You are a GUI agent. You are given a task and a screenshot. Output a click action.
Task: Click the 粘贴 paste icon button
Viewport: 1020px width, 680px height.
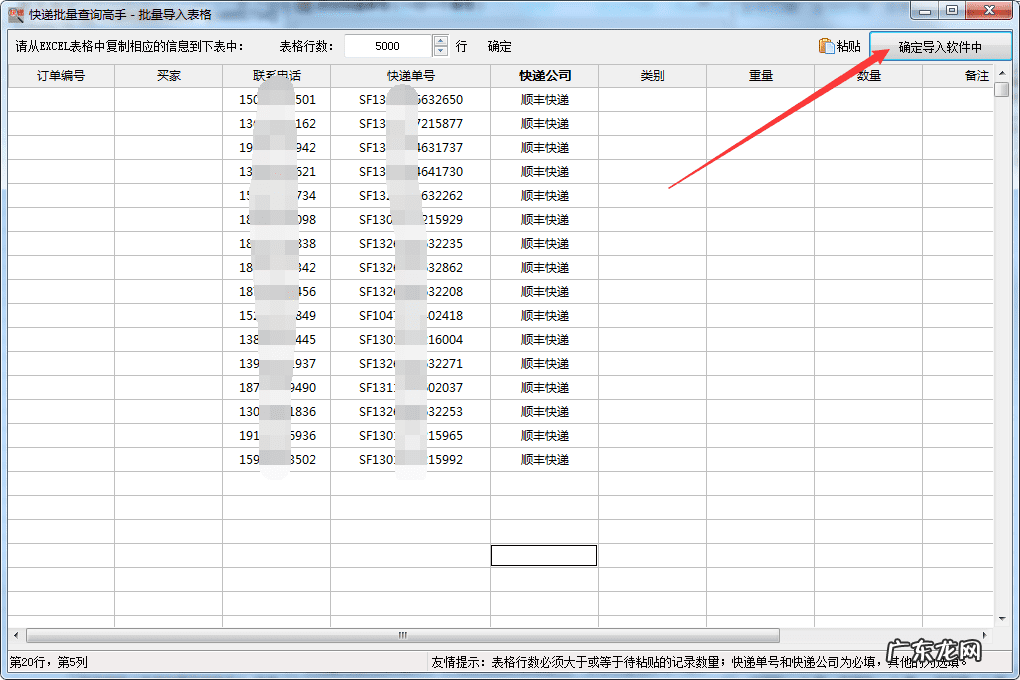(x=839, y=46)
